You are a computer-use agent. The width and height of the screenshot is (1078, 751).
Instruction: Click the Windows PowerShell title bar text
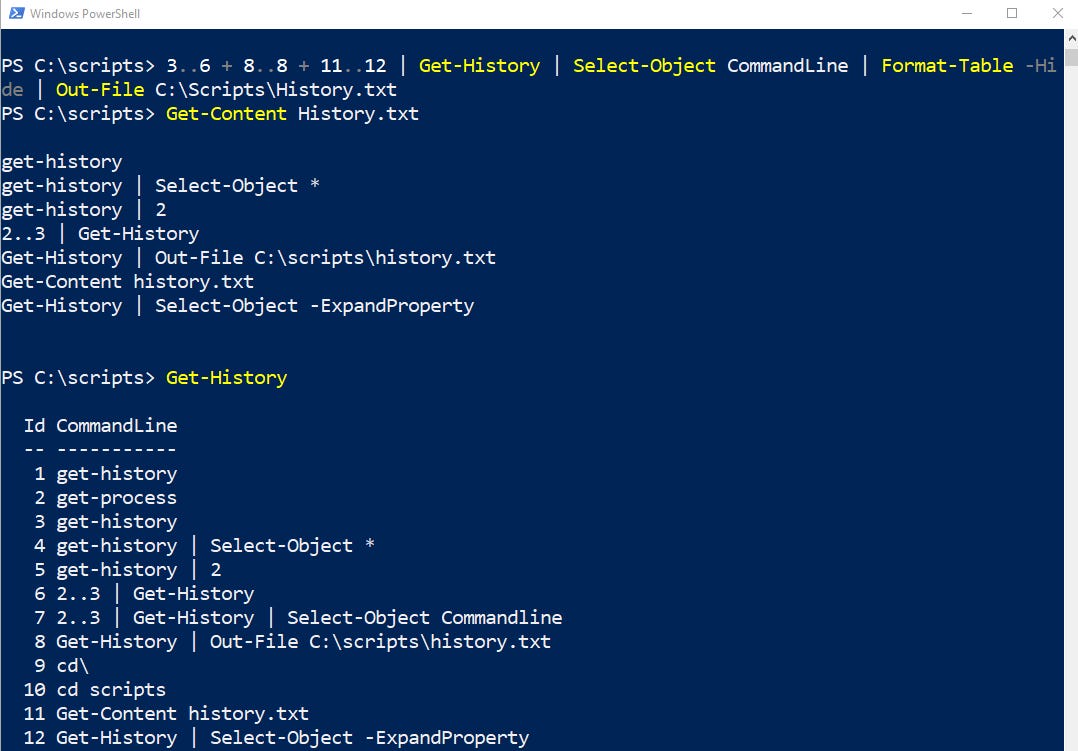88,13
